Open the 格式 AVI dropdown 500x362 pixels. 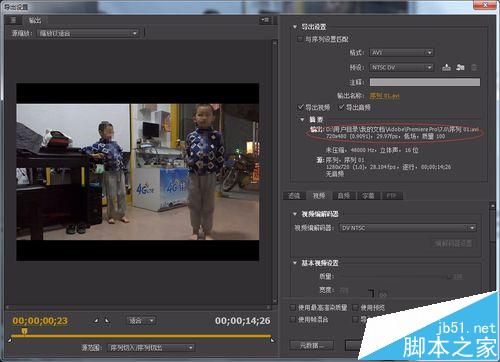[402, 53]
